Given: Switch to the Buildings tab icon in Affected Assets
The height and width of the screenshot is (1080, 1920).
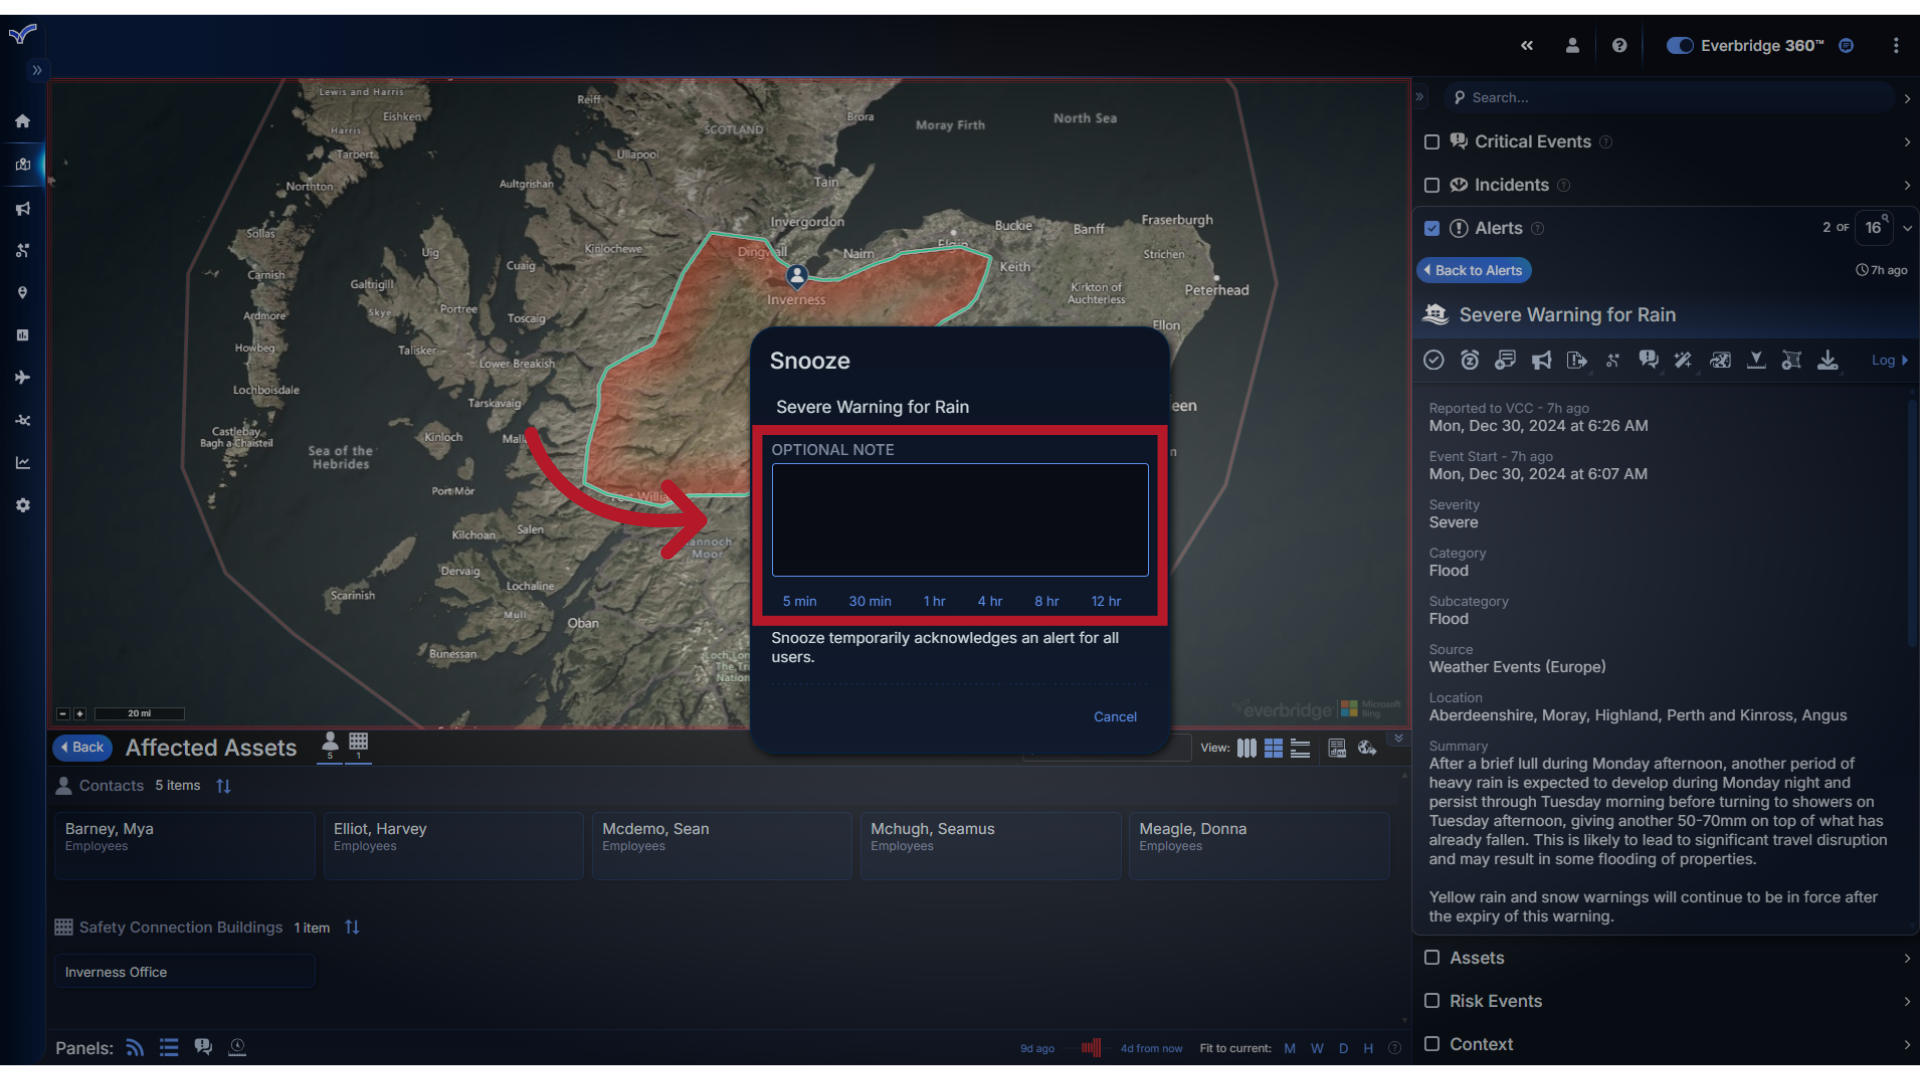Looking at the screenshot, I should [358, 746].
